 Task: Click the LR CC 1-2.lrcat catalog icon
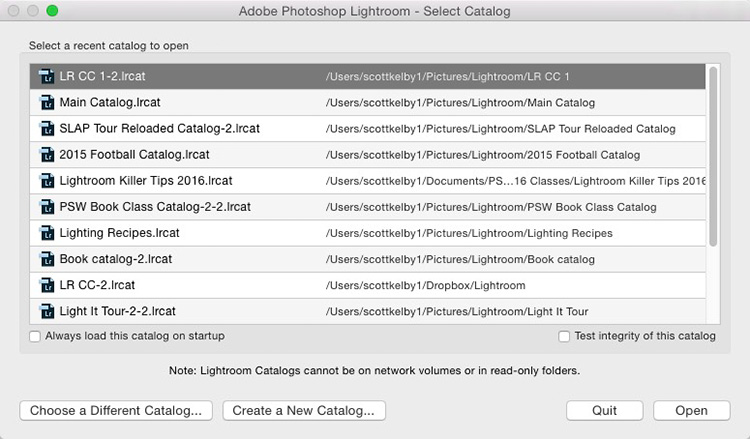47,76
